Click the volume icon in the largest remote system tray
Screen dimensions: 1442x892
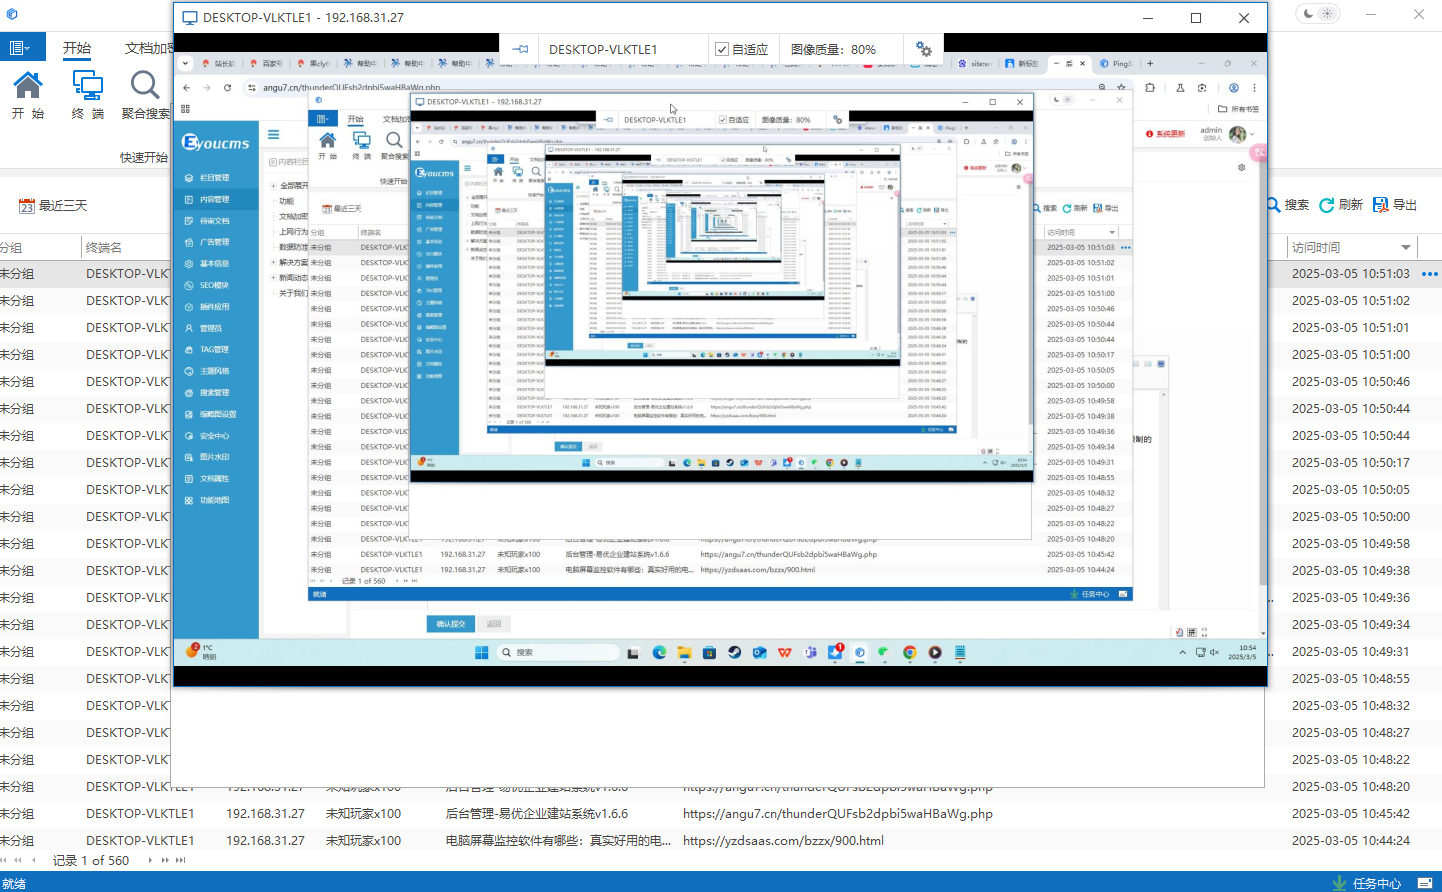[1214, 653]
